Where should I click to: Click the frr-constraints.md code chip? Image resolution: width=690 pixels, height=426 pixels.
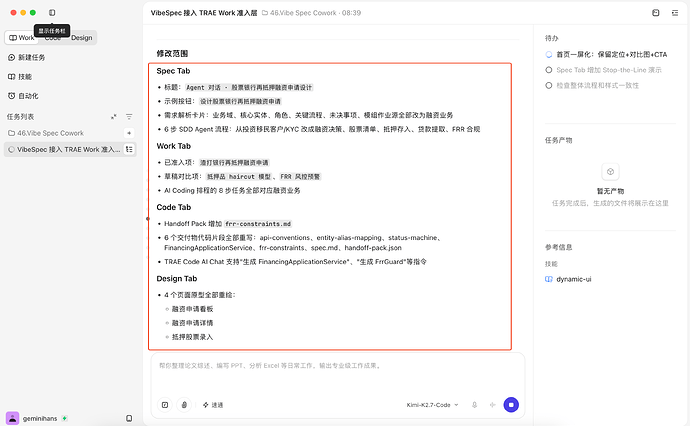click(258, 224)
